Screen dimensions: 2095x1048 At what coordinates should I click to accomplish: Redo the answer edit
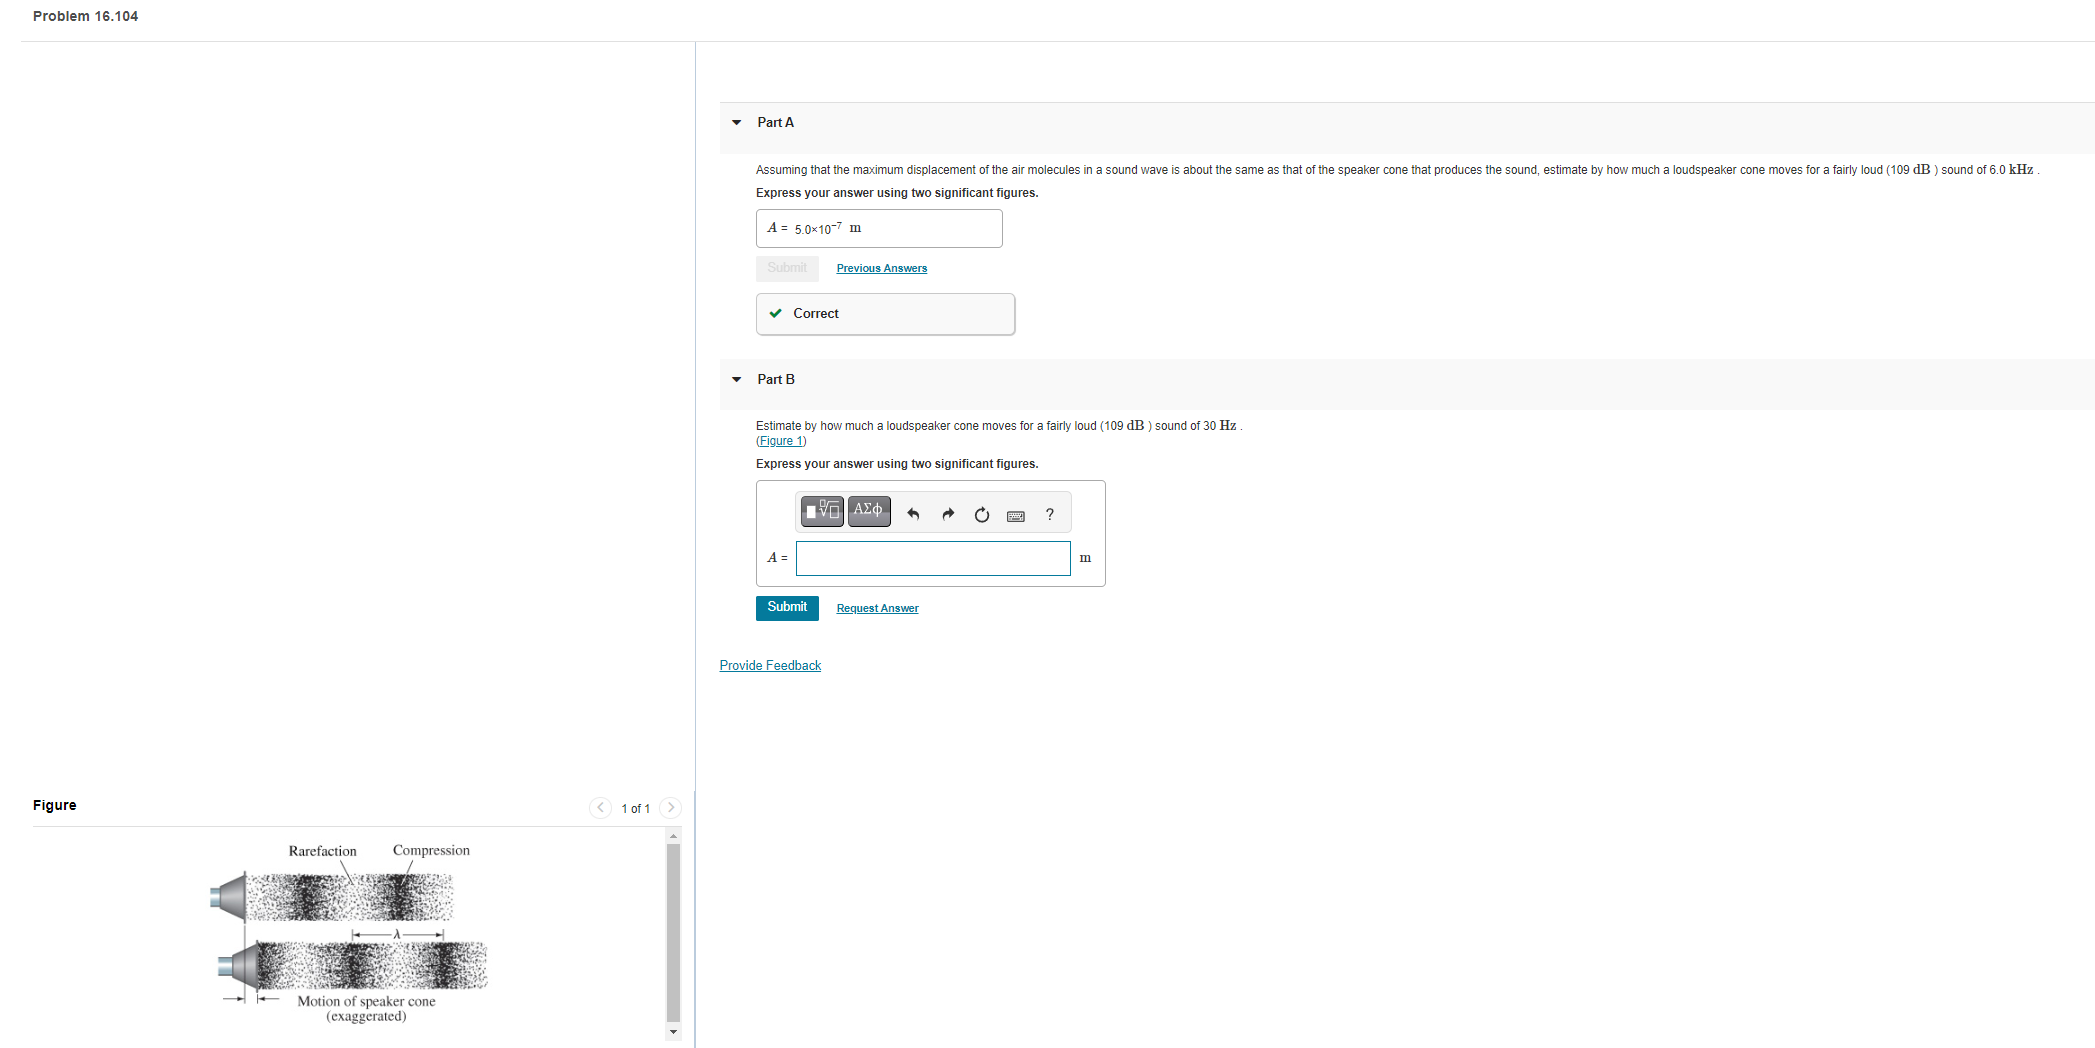pyautogui.click(x=948, y=514)
